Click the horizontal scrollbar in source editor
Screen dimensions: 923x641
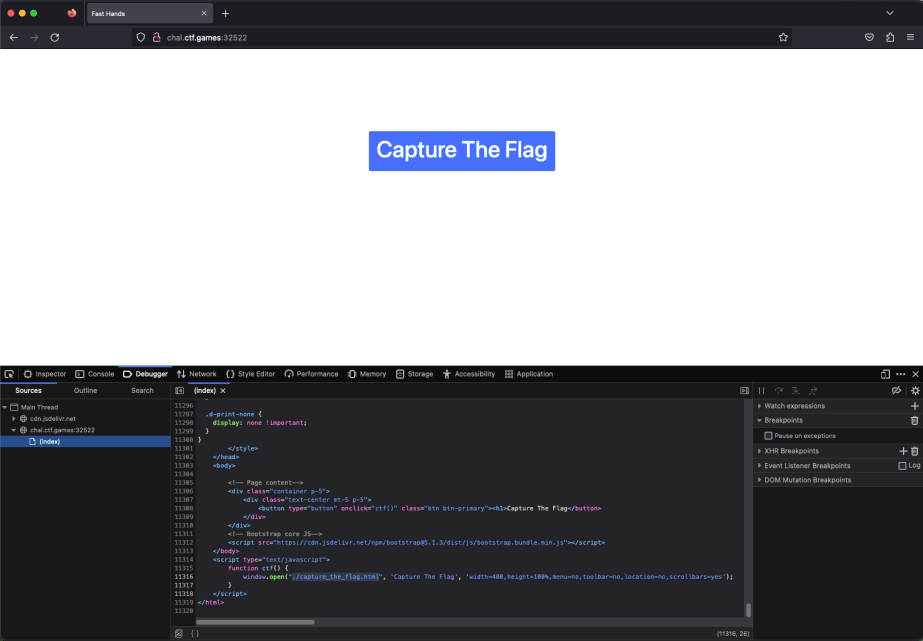[255, 622]
